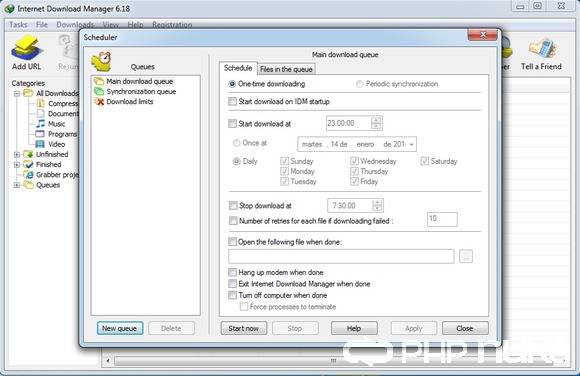Click the All Downloads folder icon
This screenshot has height=376, width=580.
pos(28,93)
